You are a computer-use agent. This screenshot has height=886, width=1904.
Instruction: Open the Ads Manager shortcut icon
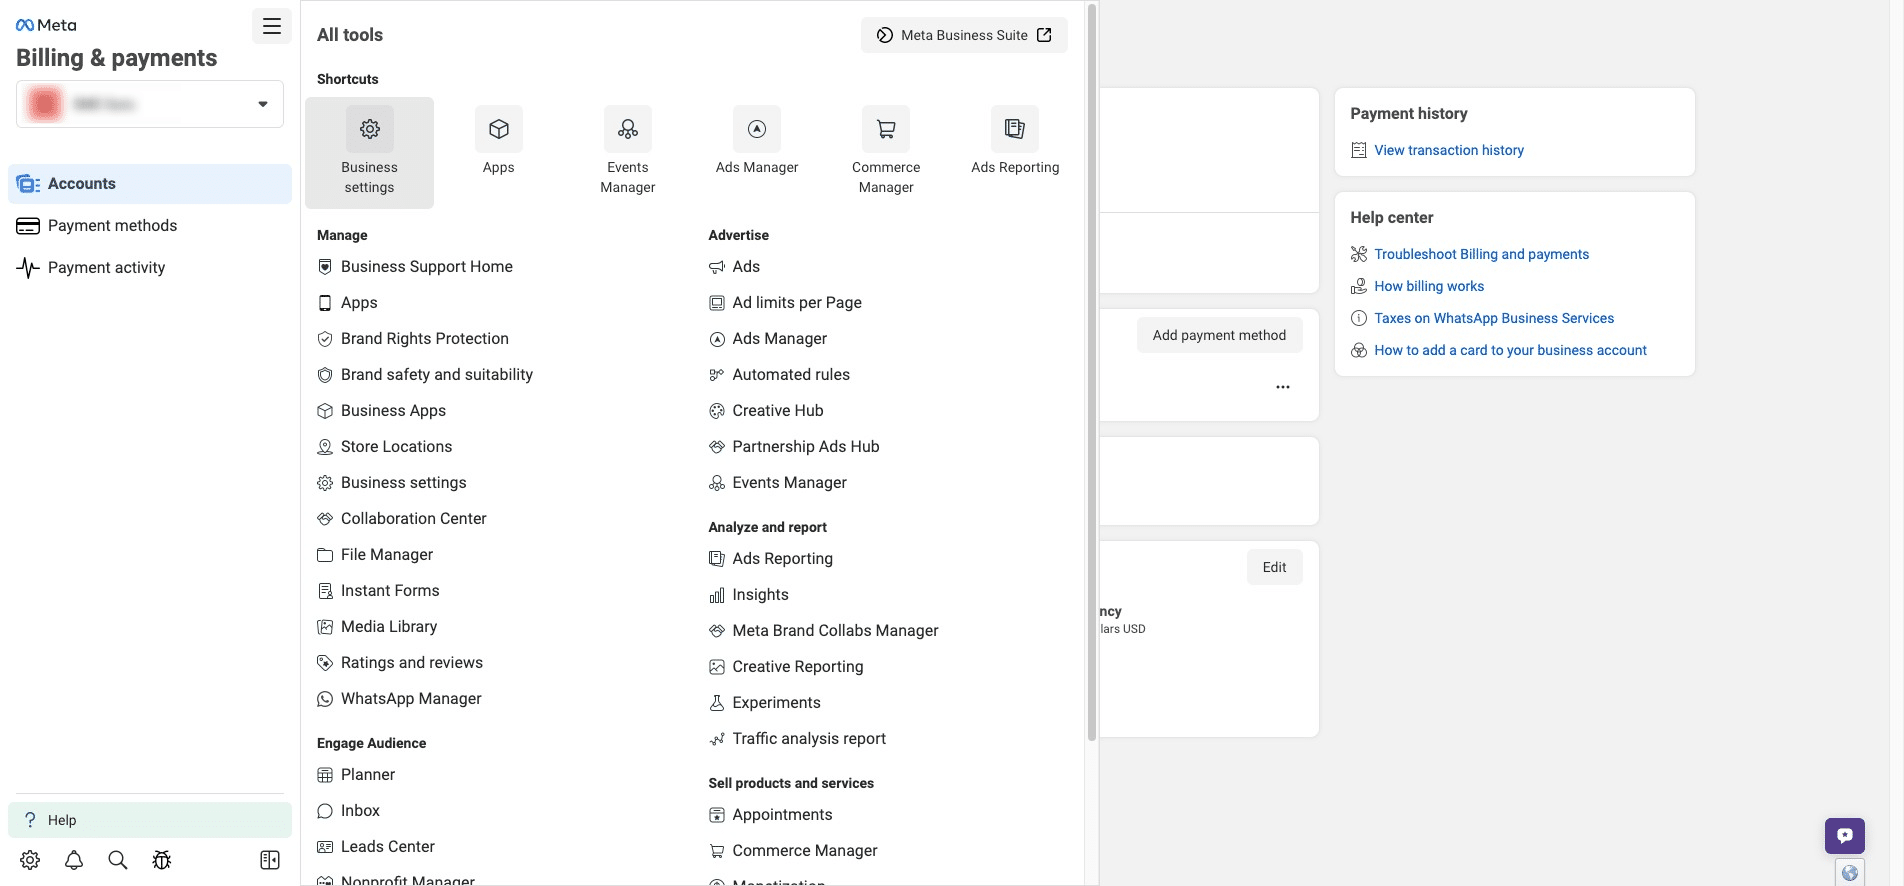tap(757, 129)
